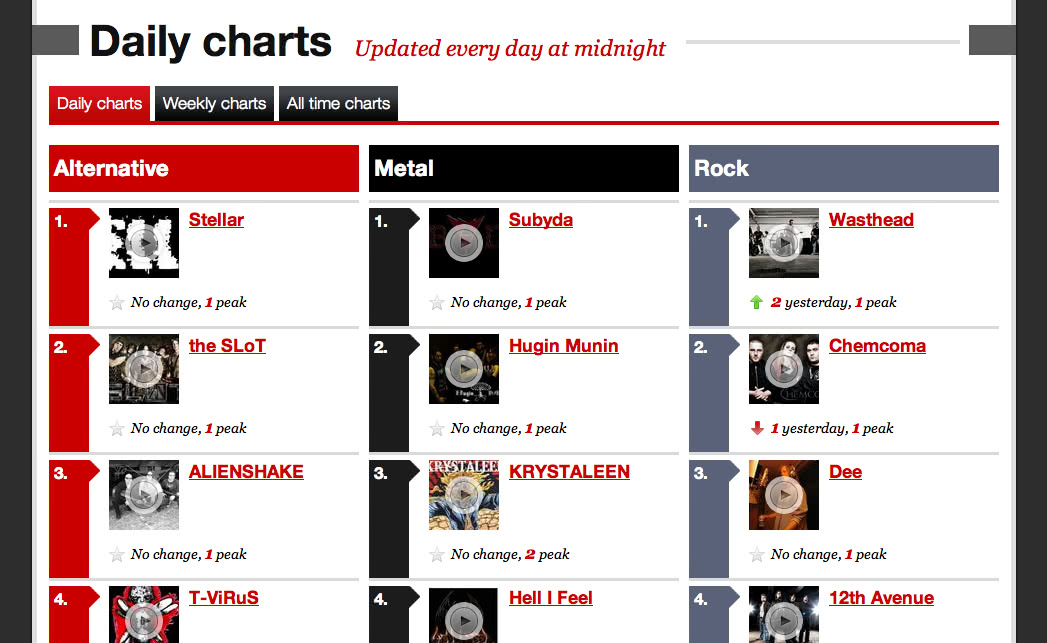Open the Rock category header
Image resolution: width=1047 pixels, height=643 pixels.
[x=843, y=168]
